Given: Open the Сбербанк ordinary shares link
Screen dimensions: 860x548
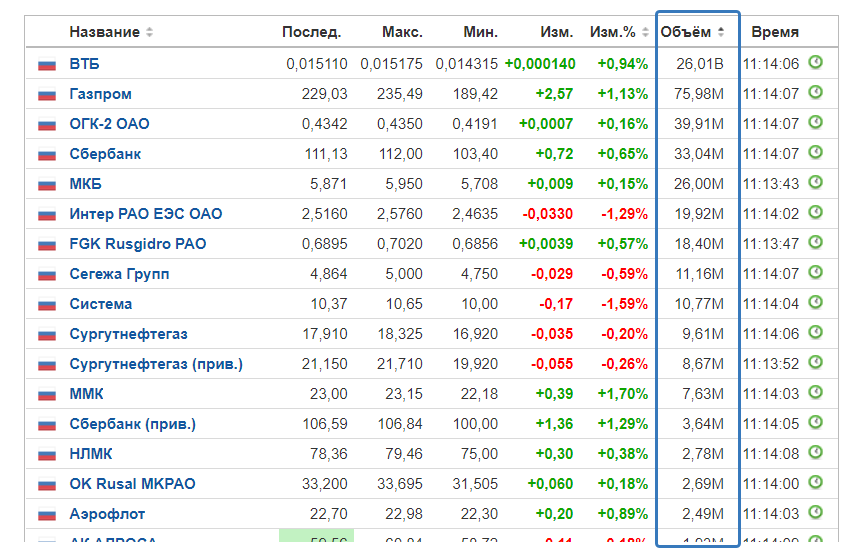Looking at the screenshot, I should pos(105,154).
